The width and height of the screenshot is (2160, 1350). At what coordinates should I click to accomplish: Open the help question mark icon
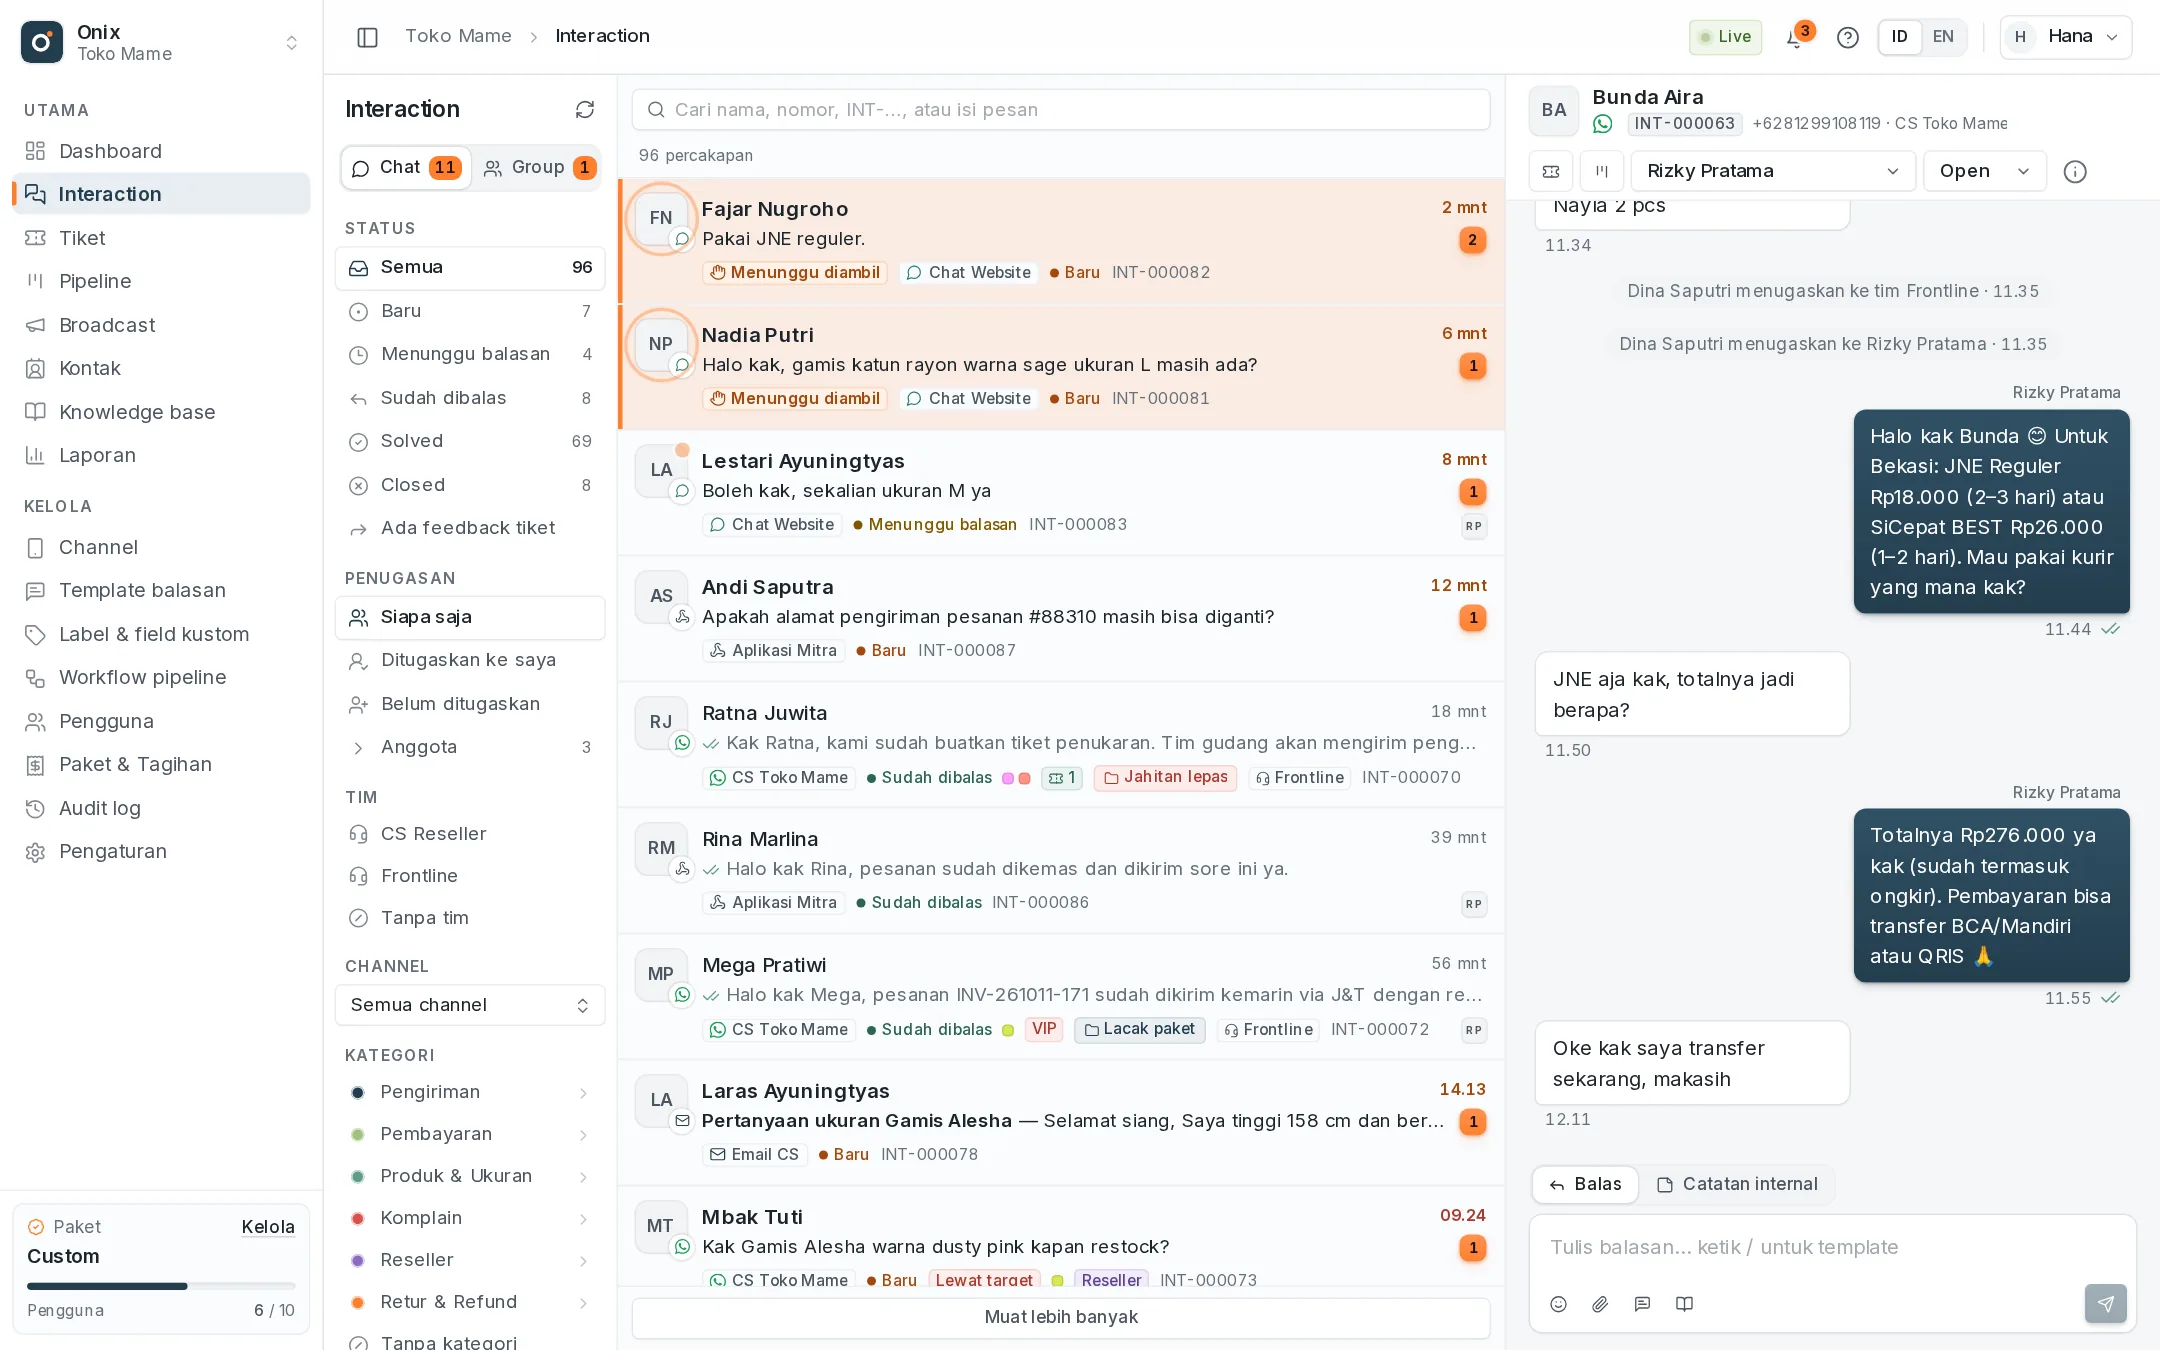1848,38
